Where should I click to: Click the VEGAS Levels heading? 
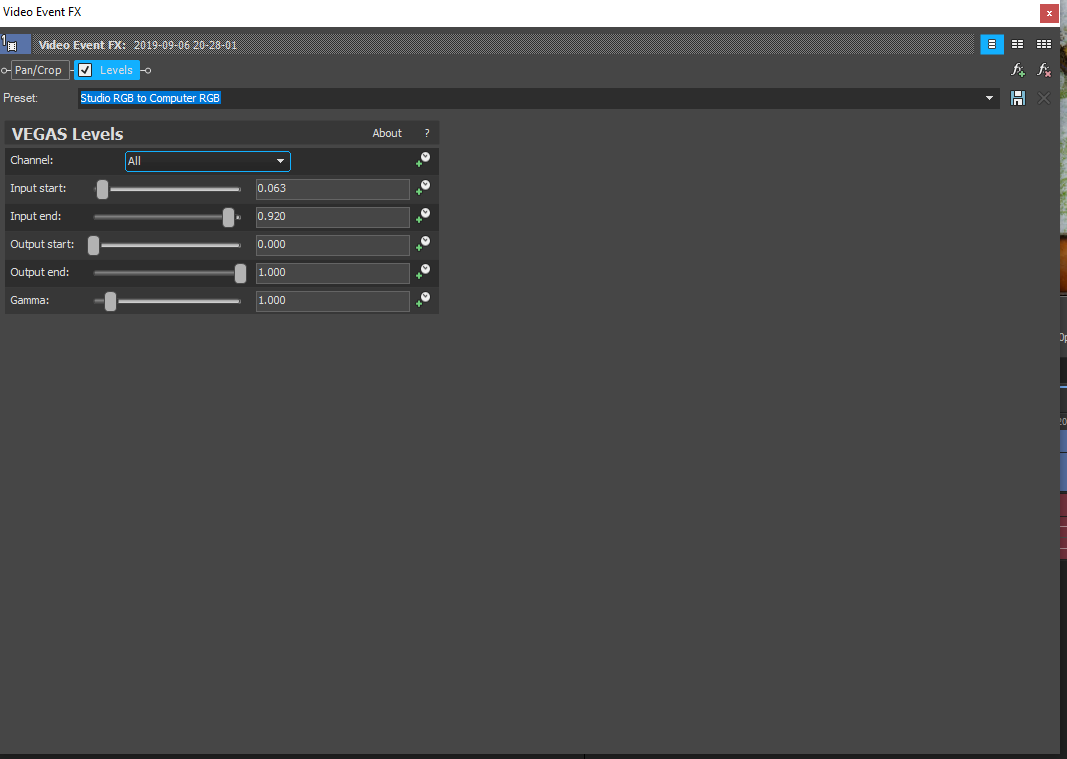pos(67,134)
